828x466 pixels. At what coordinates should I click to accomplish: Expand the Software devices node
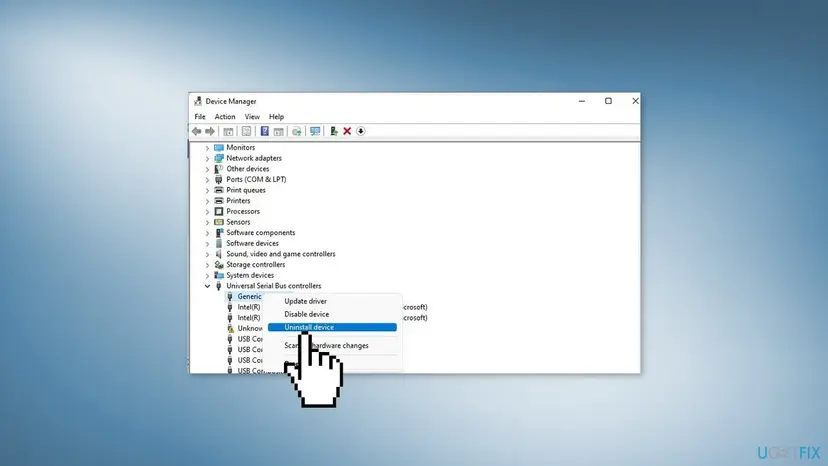208,244
